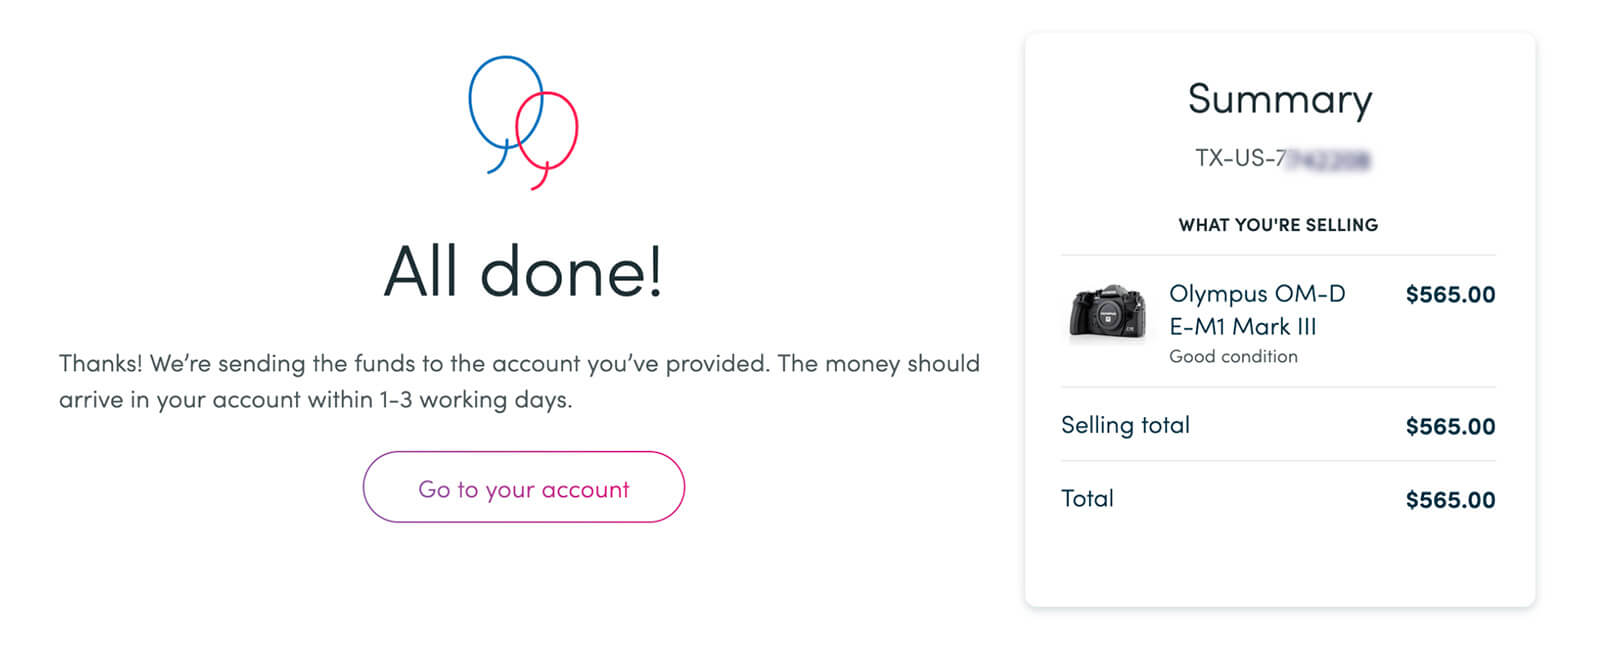
Task: Click the Total label in the final row
Action: point(1087,499)
